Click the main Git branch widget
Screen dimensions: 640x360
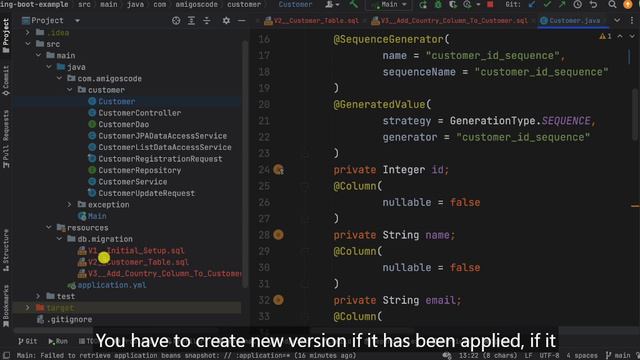click(619, 356)
